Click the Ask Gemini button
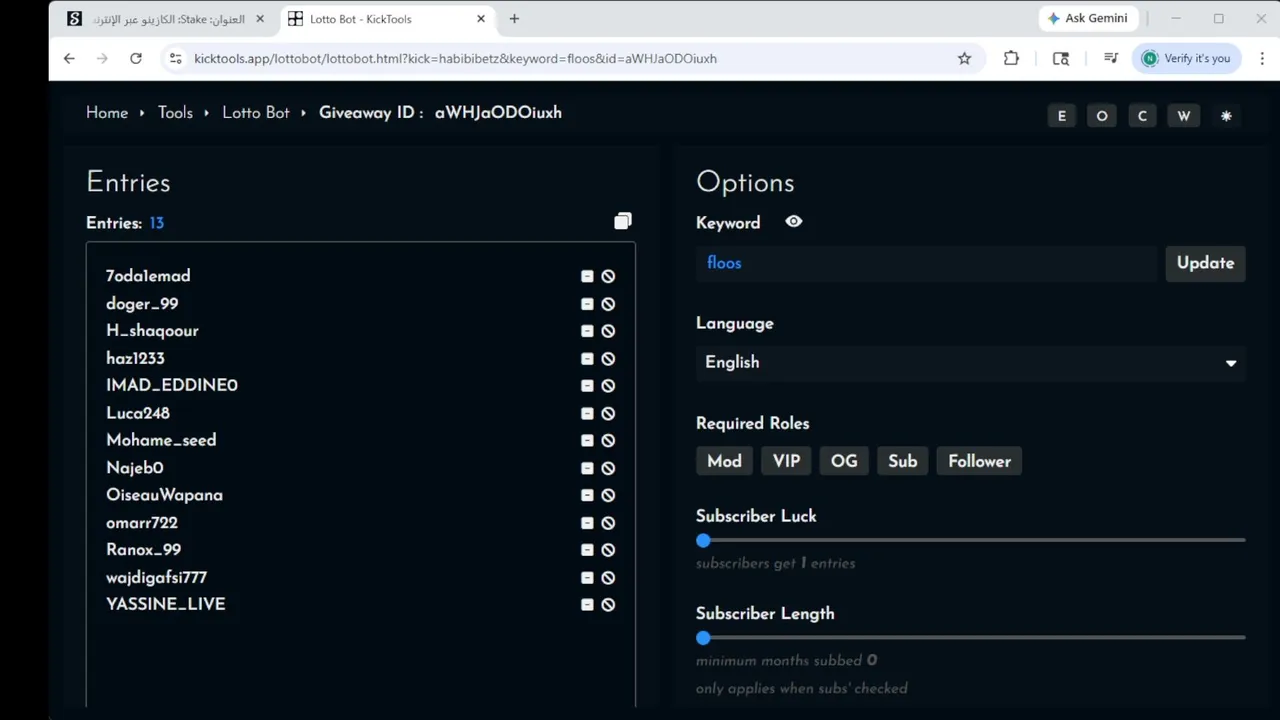The height and width of the screenshot is (720, 1280). pyautogui.click(x=1087, y=19)
